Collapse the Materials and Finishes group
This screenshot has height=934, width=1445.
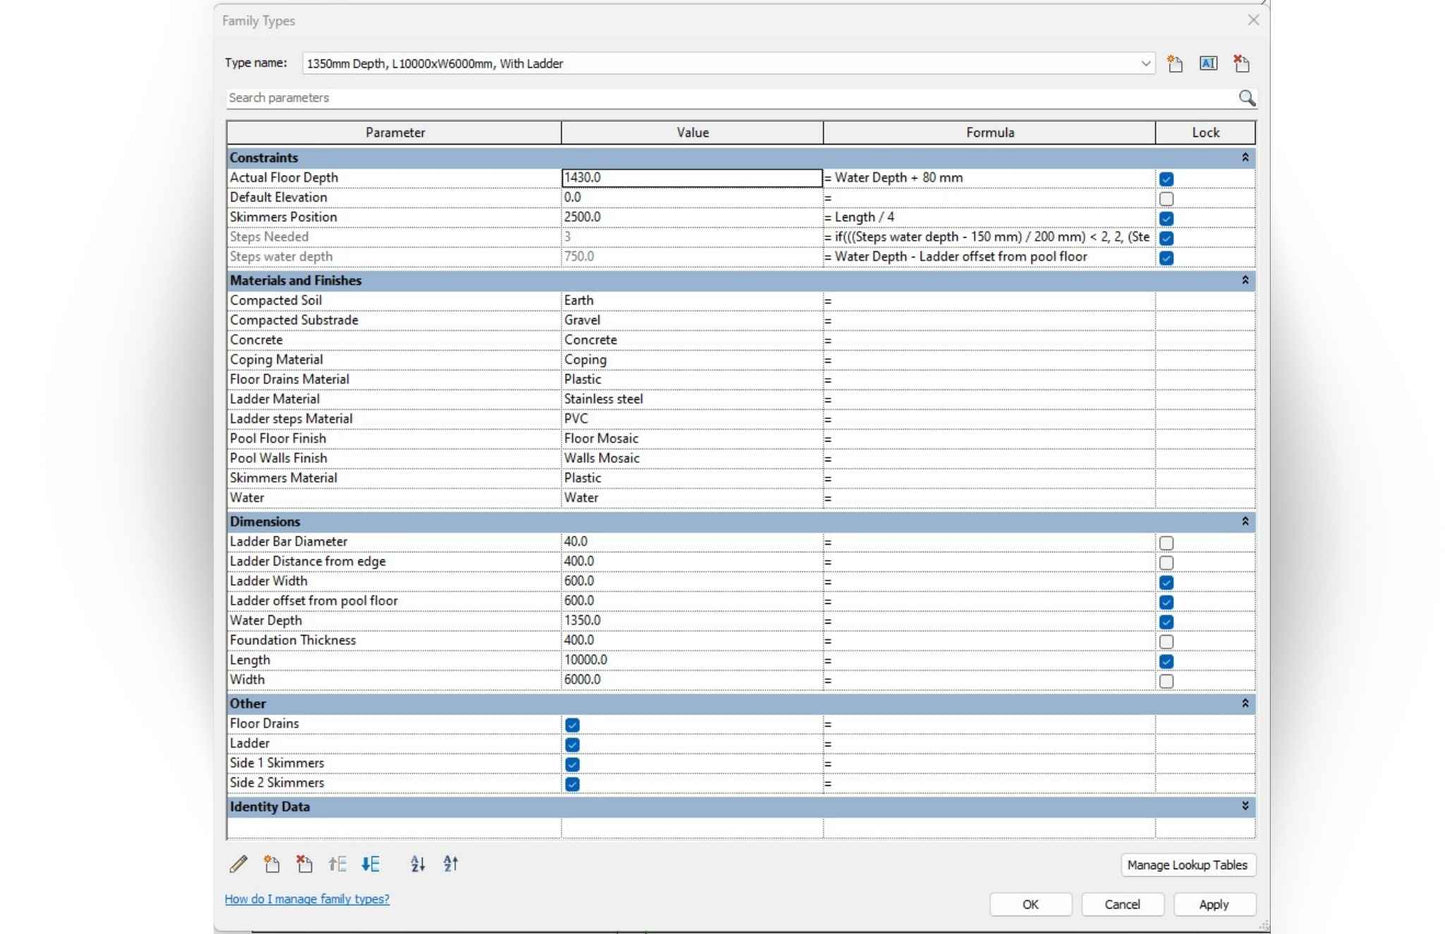coord(1245,280)
